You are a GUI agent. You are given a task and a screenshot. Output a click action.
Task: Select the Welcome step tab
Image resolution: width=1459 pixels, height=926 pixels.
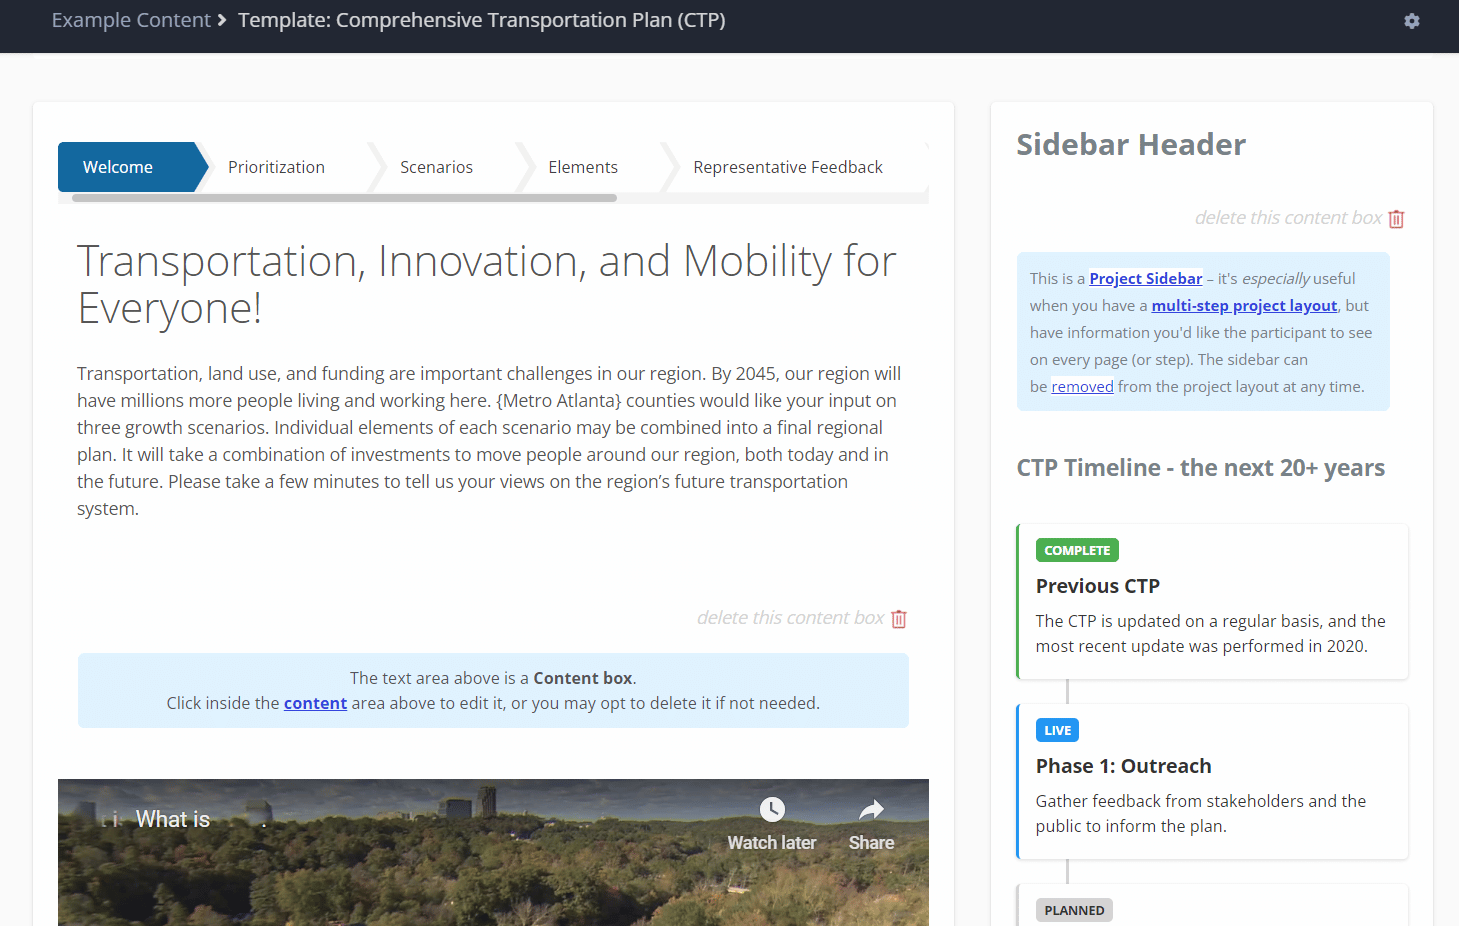tap(118, 167)
